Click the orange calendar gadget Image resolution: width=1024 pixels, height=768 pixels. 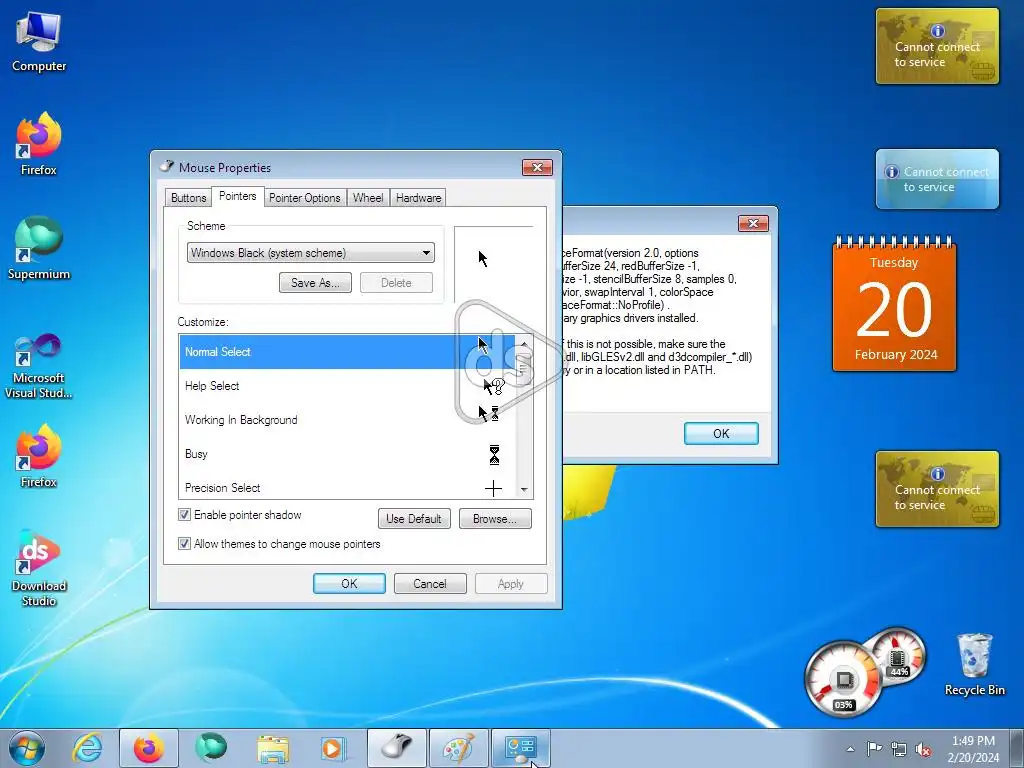(895, 304)
